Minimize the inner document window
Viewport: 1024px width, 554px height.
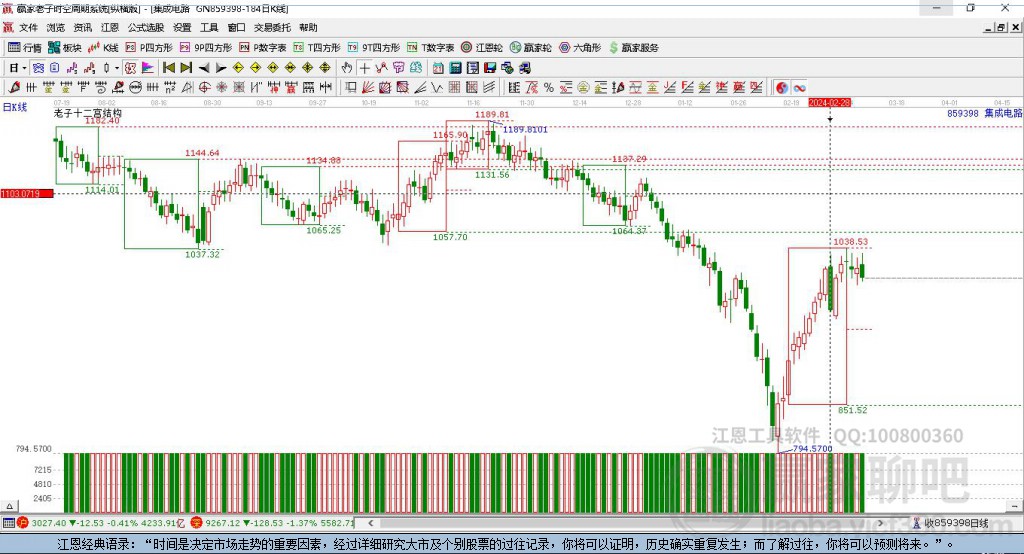[x=989, y=27]
